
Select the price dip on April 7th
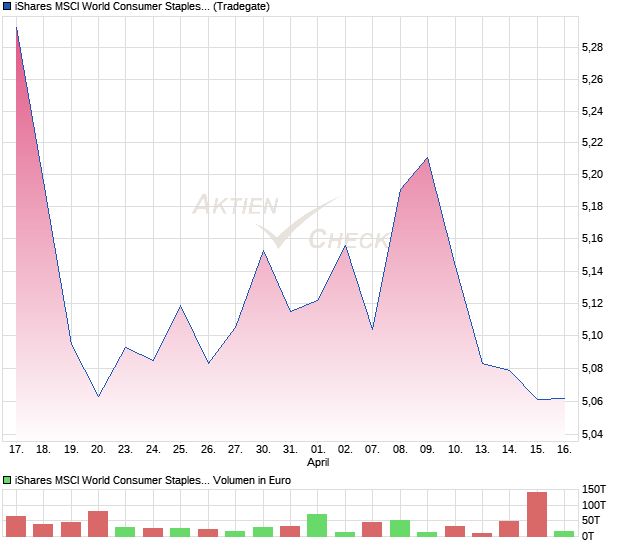[x=372, y=329]
